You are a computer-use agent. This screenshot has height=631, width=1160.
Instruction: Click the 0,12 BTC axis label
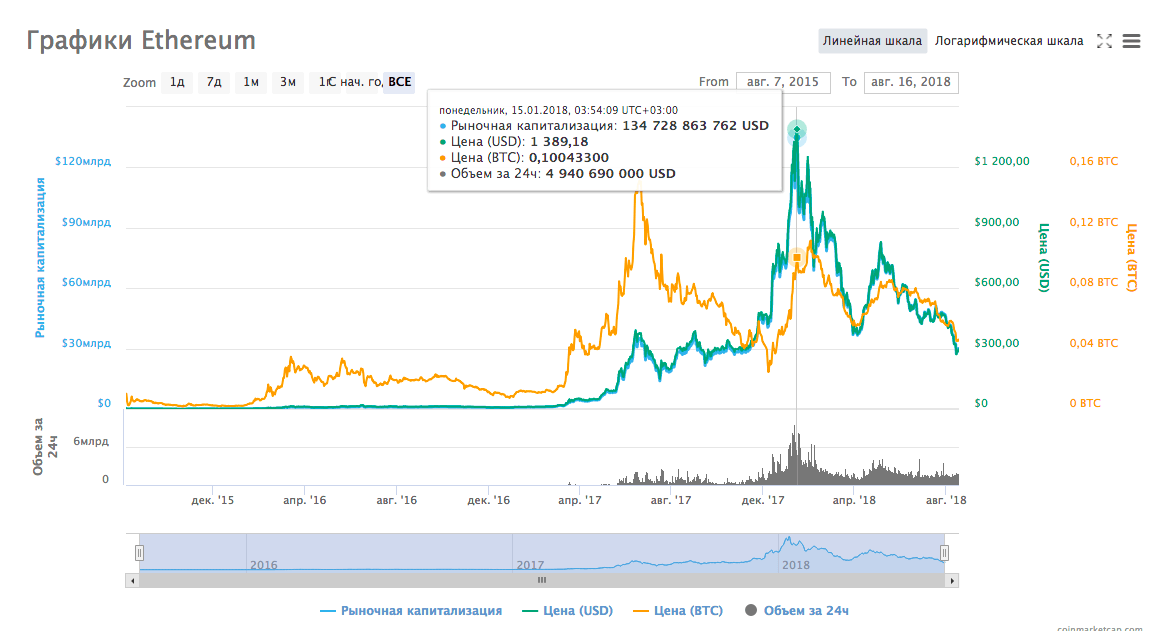[1094, 222]
